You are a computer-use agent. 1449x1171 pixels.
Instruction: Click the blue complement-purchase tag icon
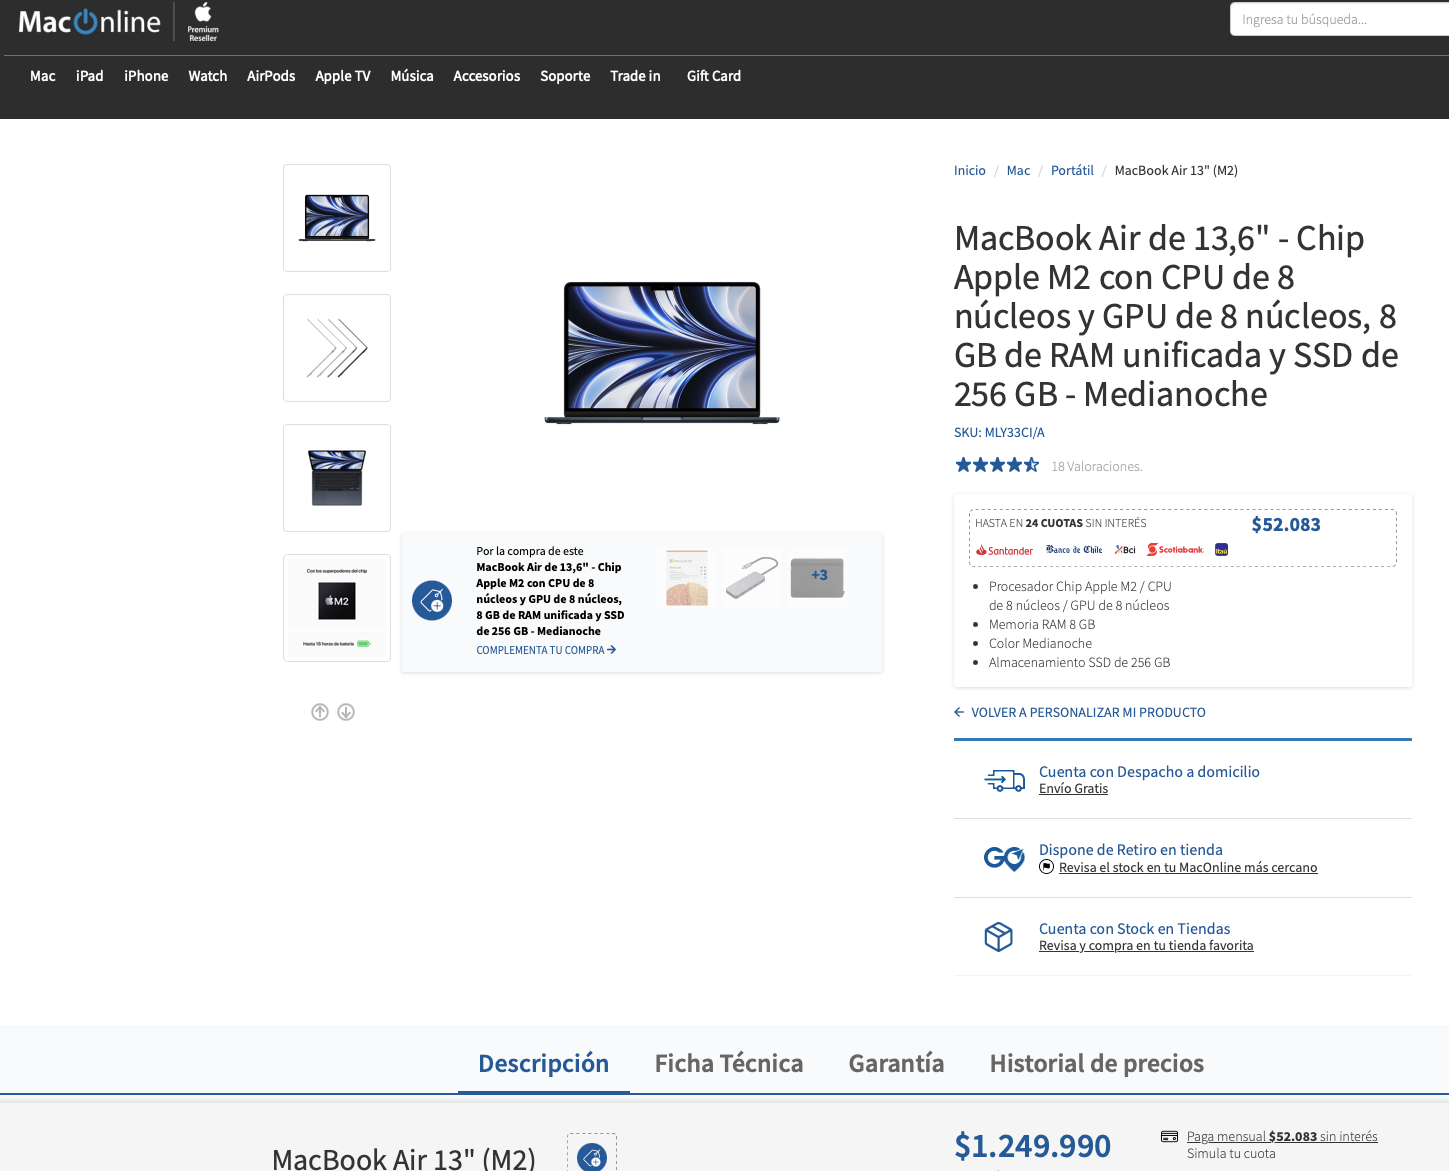click(x=432, y=600)
